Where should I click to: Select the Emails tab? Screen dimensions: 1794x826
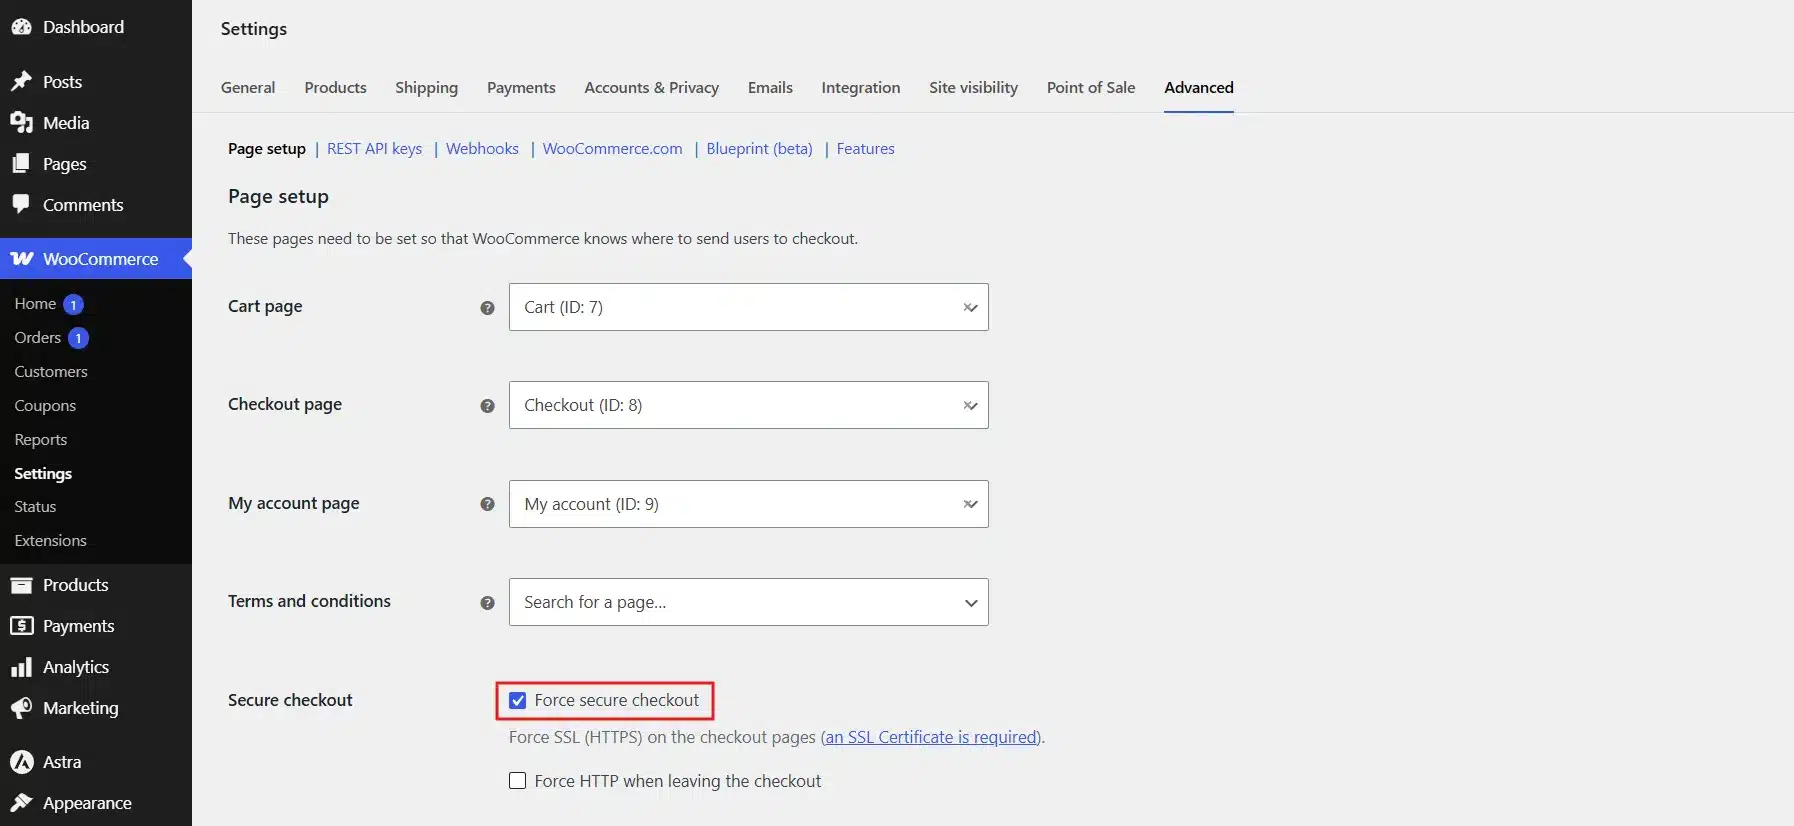pos(770,88)
